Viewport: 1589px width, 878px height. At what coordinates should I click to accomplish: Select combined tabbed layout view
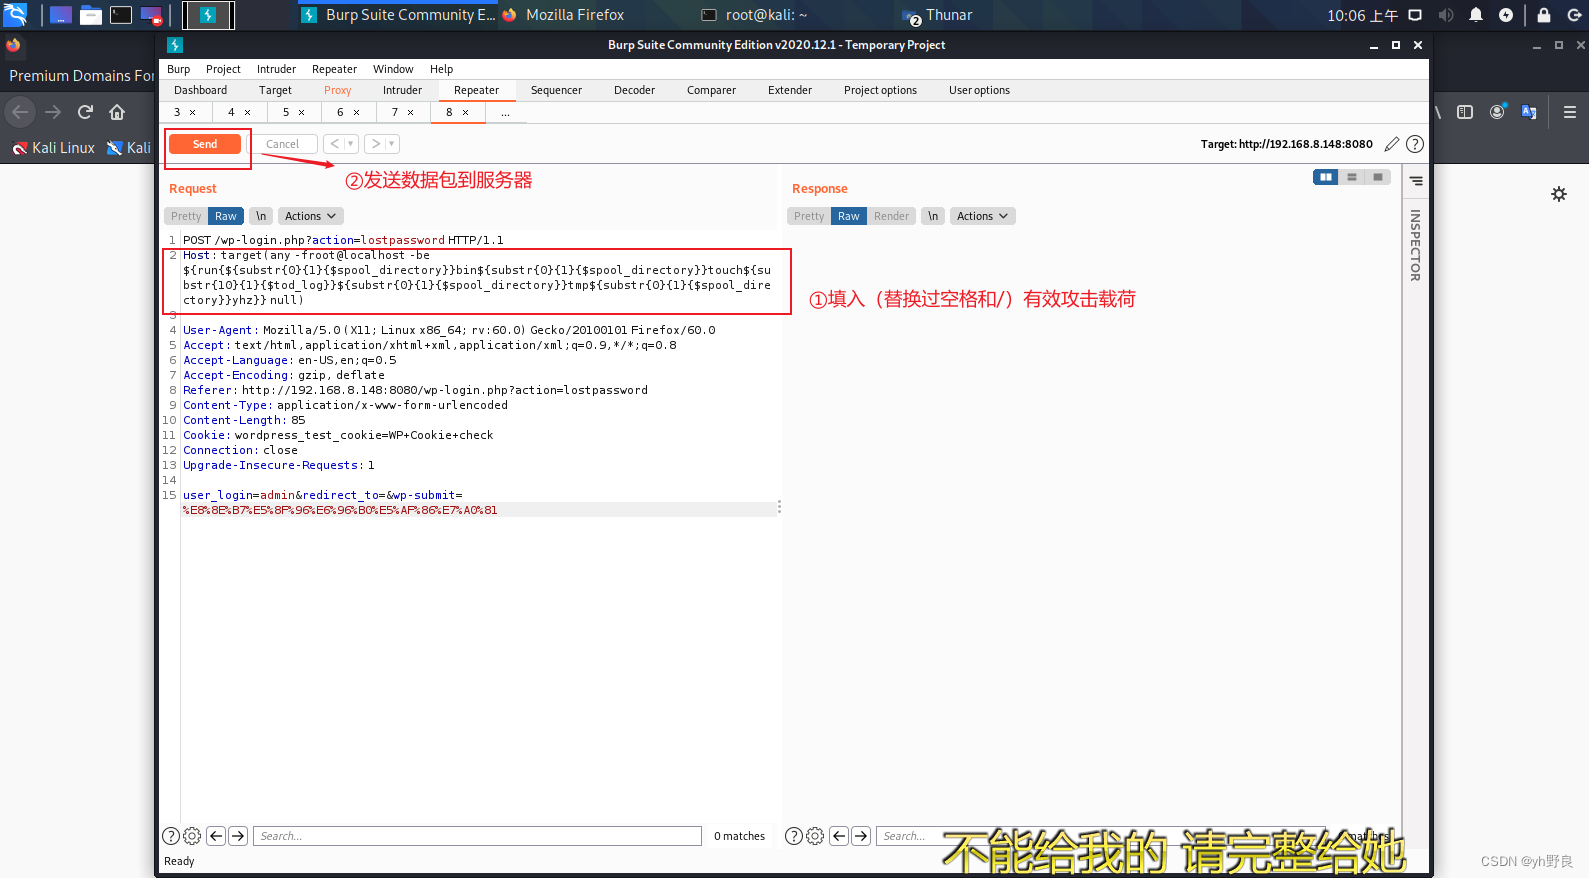point(1378,177)
